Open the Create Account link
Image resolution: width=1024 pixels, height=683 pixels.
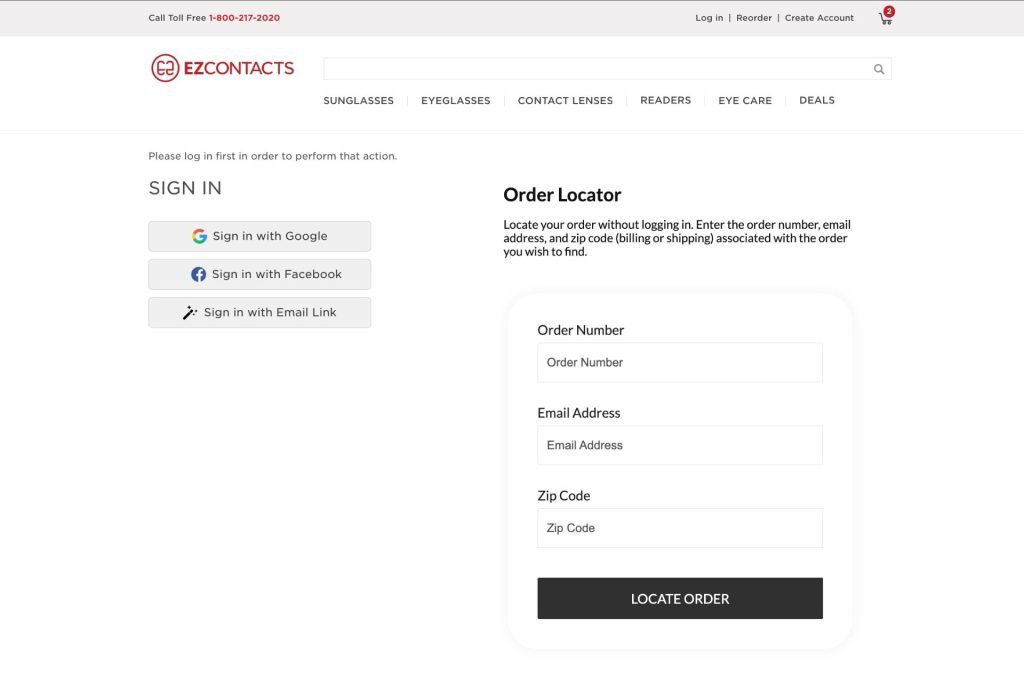coord(819,17)
